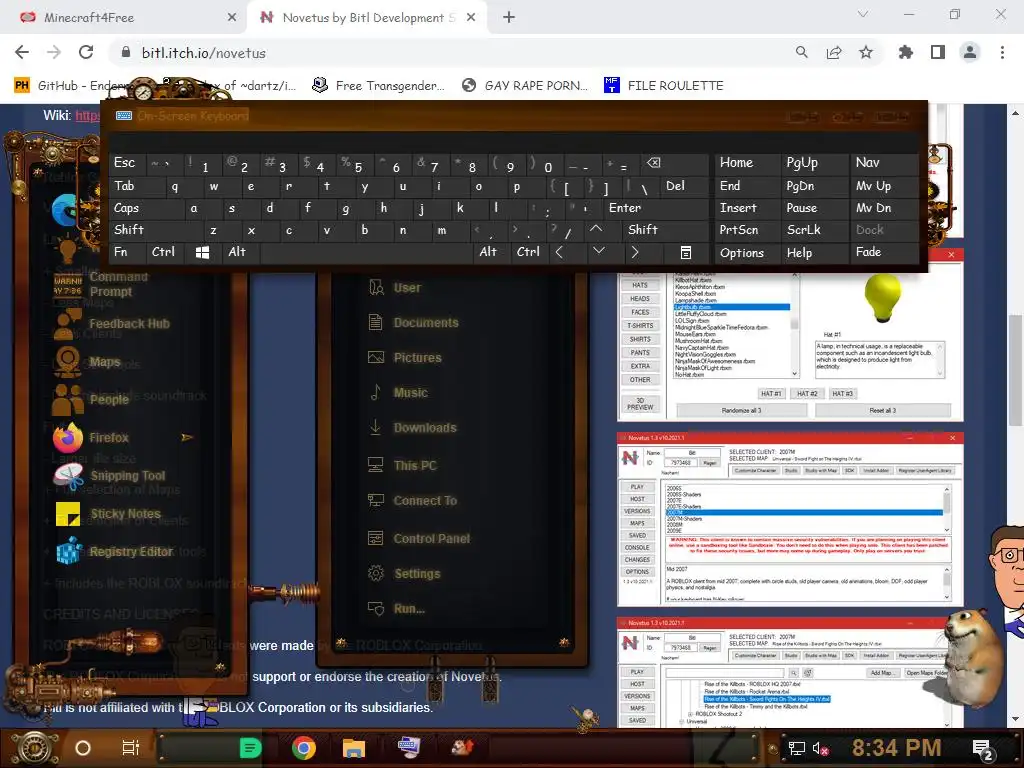Open Sticky Notes from Start menu
The image size is (1024, 768).
click(x=125, y=514)
